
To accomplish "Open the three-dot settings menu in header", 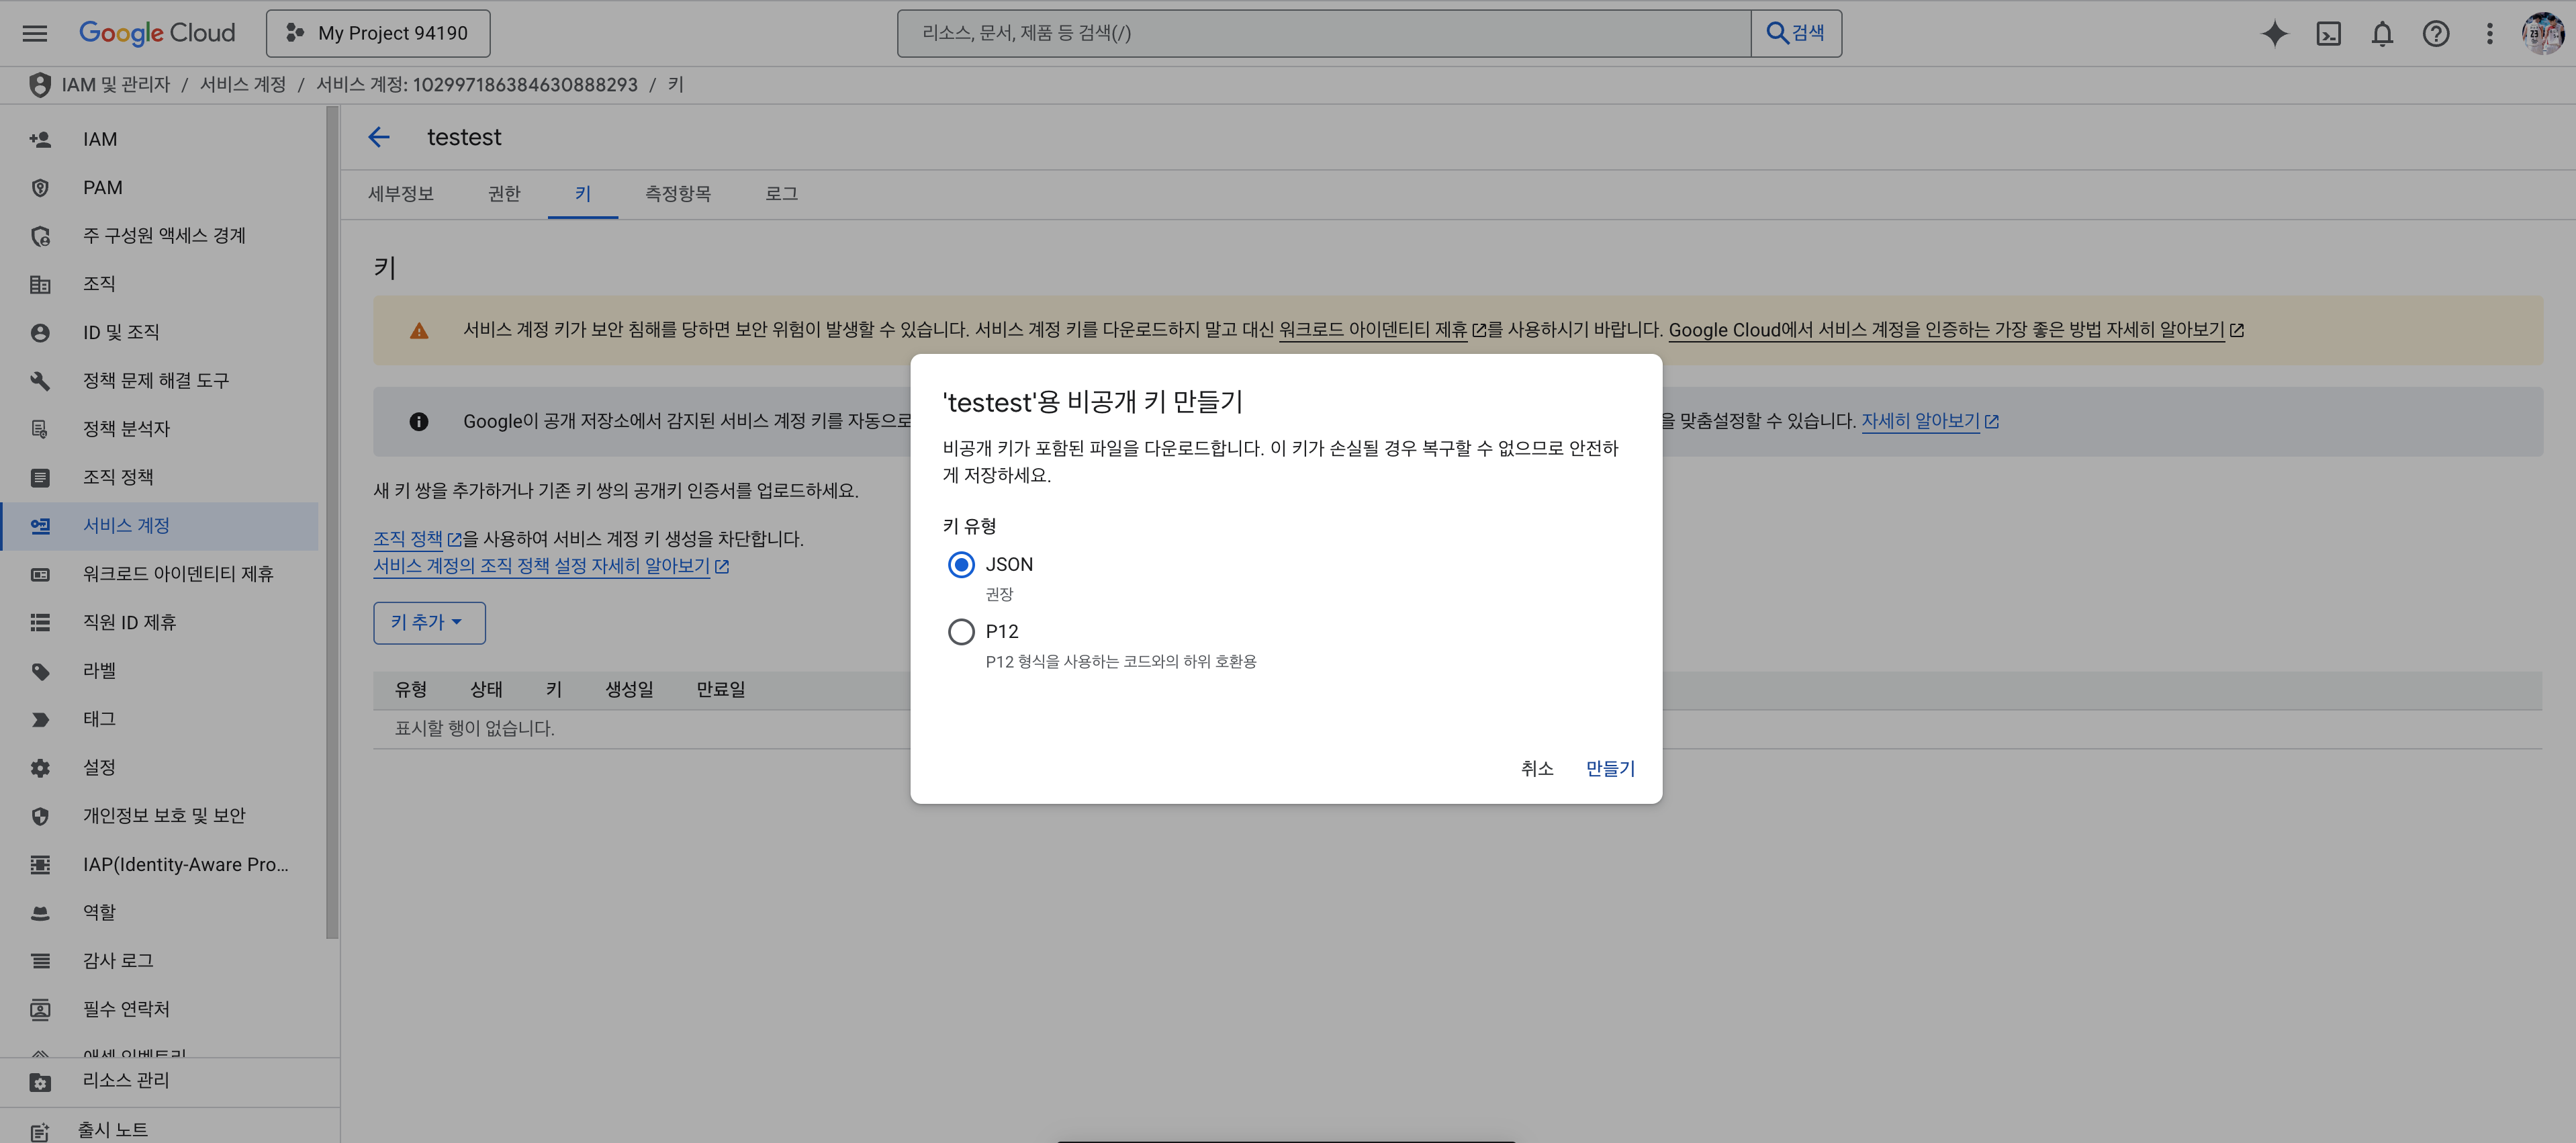I will pyautogui.click(x=2489, y=33).
